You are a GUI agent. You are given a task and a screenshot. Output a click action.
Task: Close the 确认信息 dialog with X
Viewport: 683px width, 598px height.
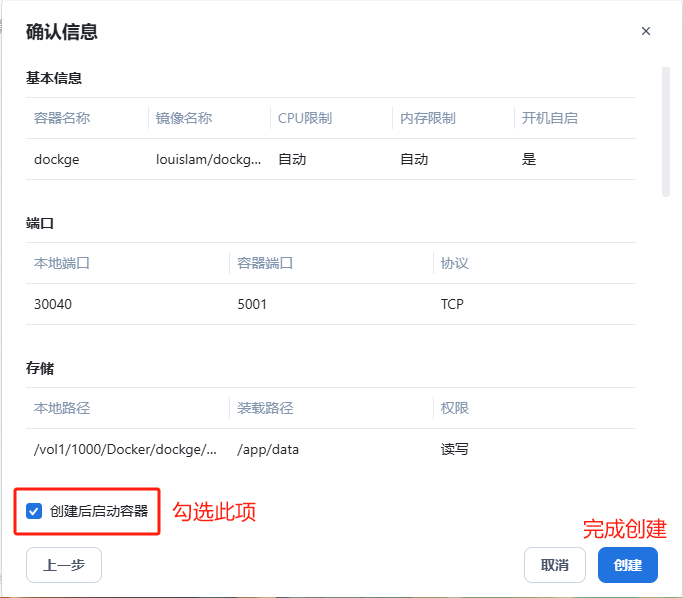coord(646,31)
